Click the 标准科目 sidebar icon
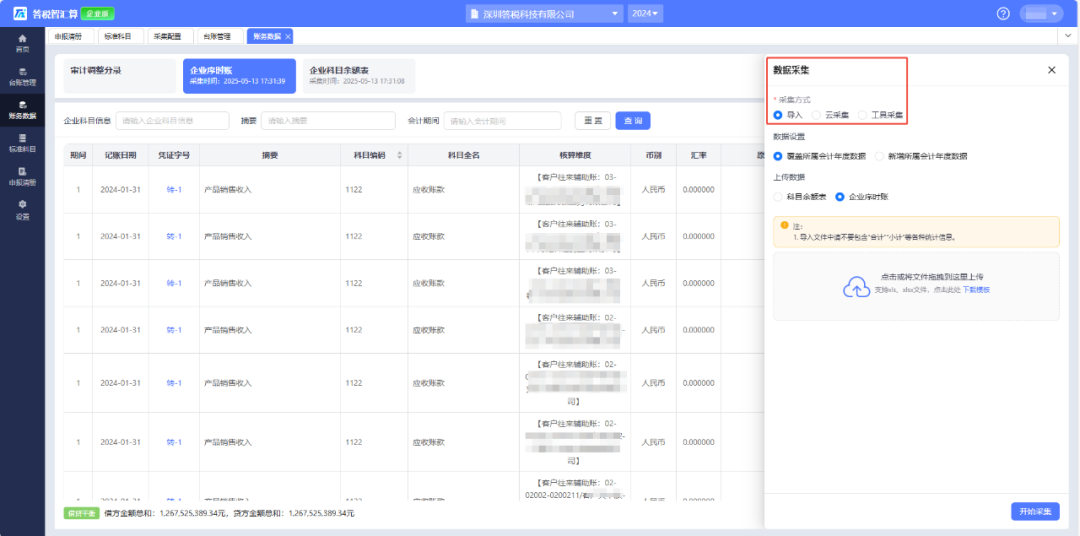 click(x=22, y=143)
